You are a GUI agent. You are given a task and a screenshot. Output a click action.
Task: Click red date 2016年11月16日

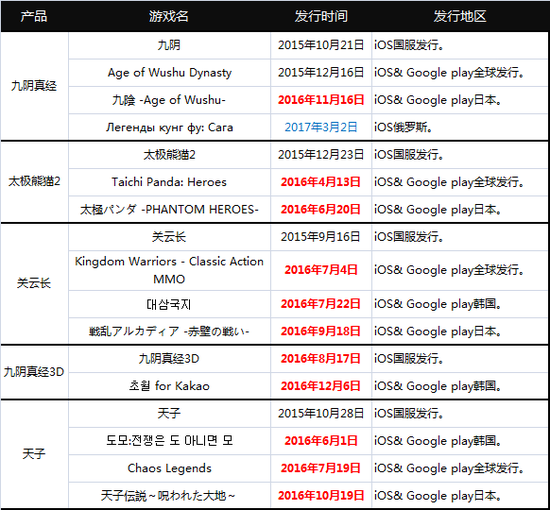(x=321, y=100)
